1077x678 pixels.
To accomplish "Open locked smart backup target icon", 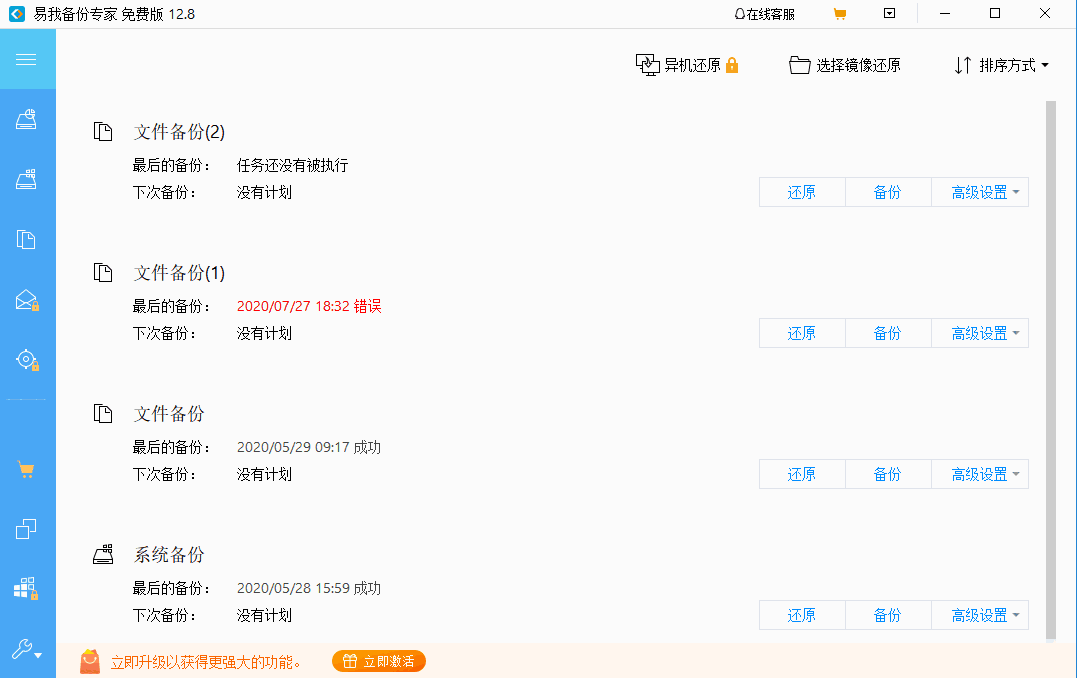I will pos(27,360).
